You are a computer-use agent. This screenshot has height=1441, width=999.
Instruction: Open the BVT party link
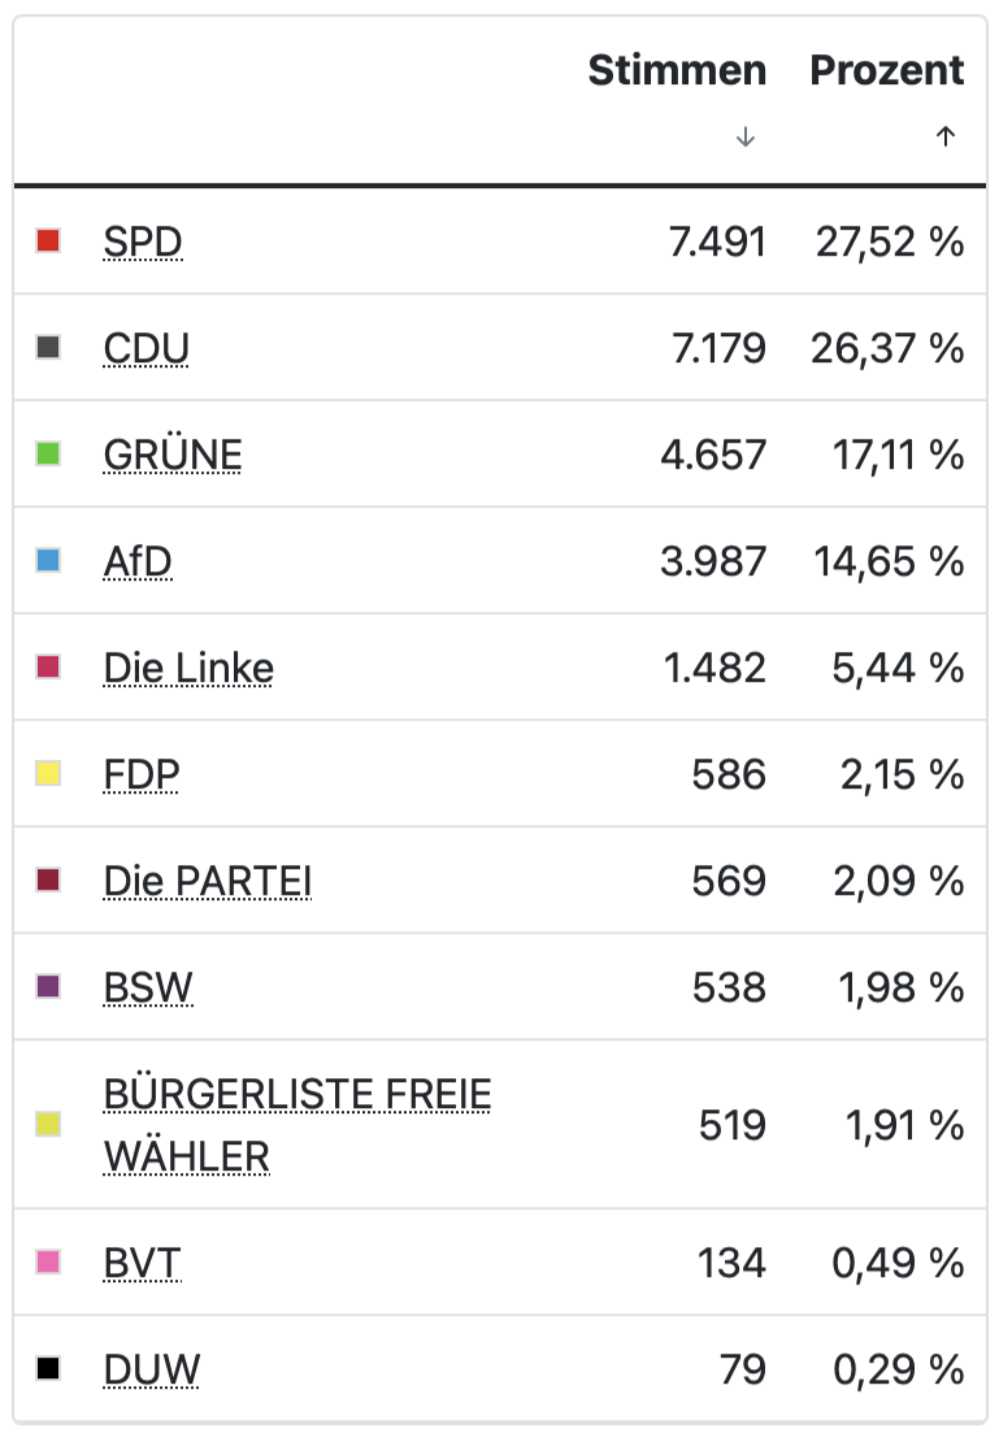point(142,1263)
